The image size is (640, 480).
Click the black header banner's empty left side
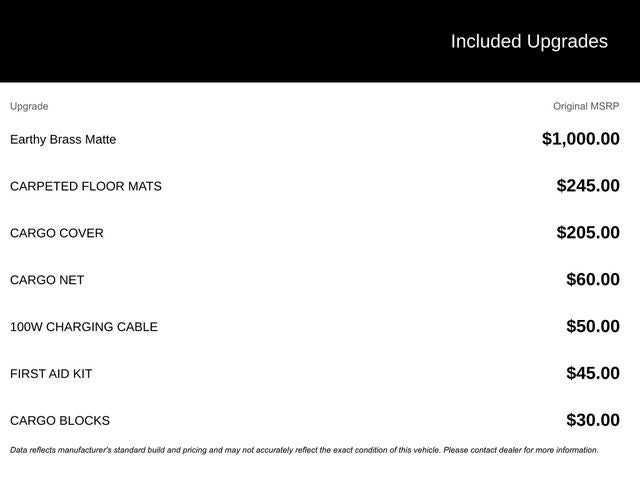[x=150, y=41]
